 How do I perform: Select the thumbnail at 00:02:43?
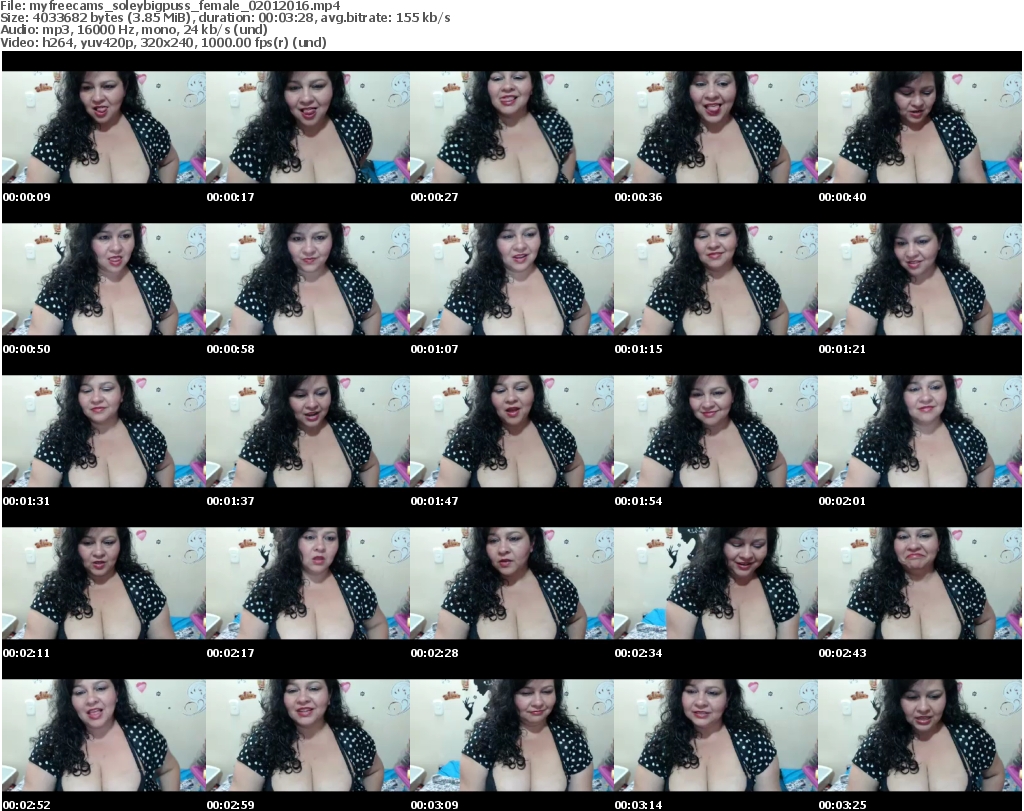[920, 584]
